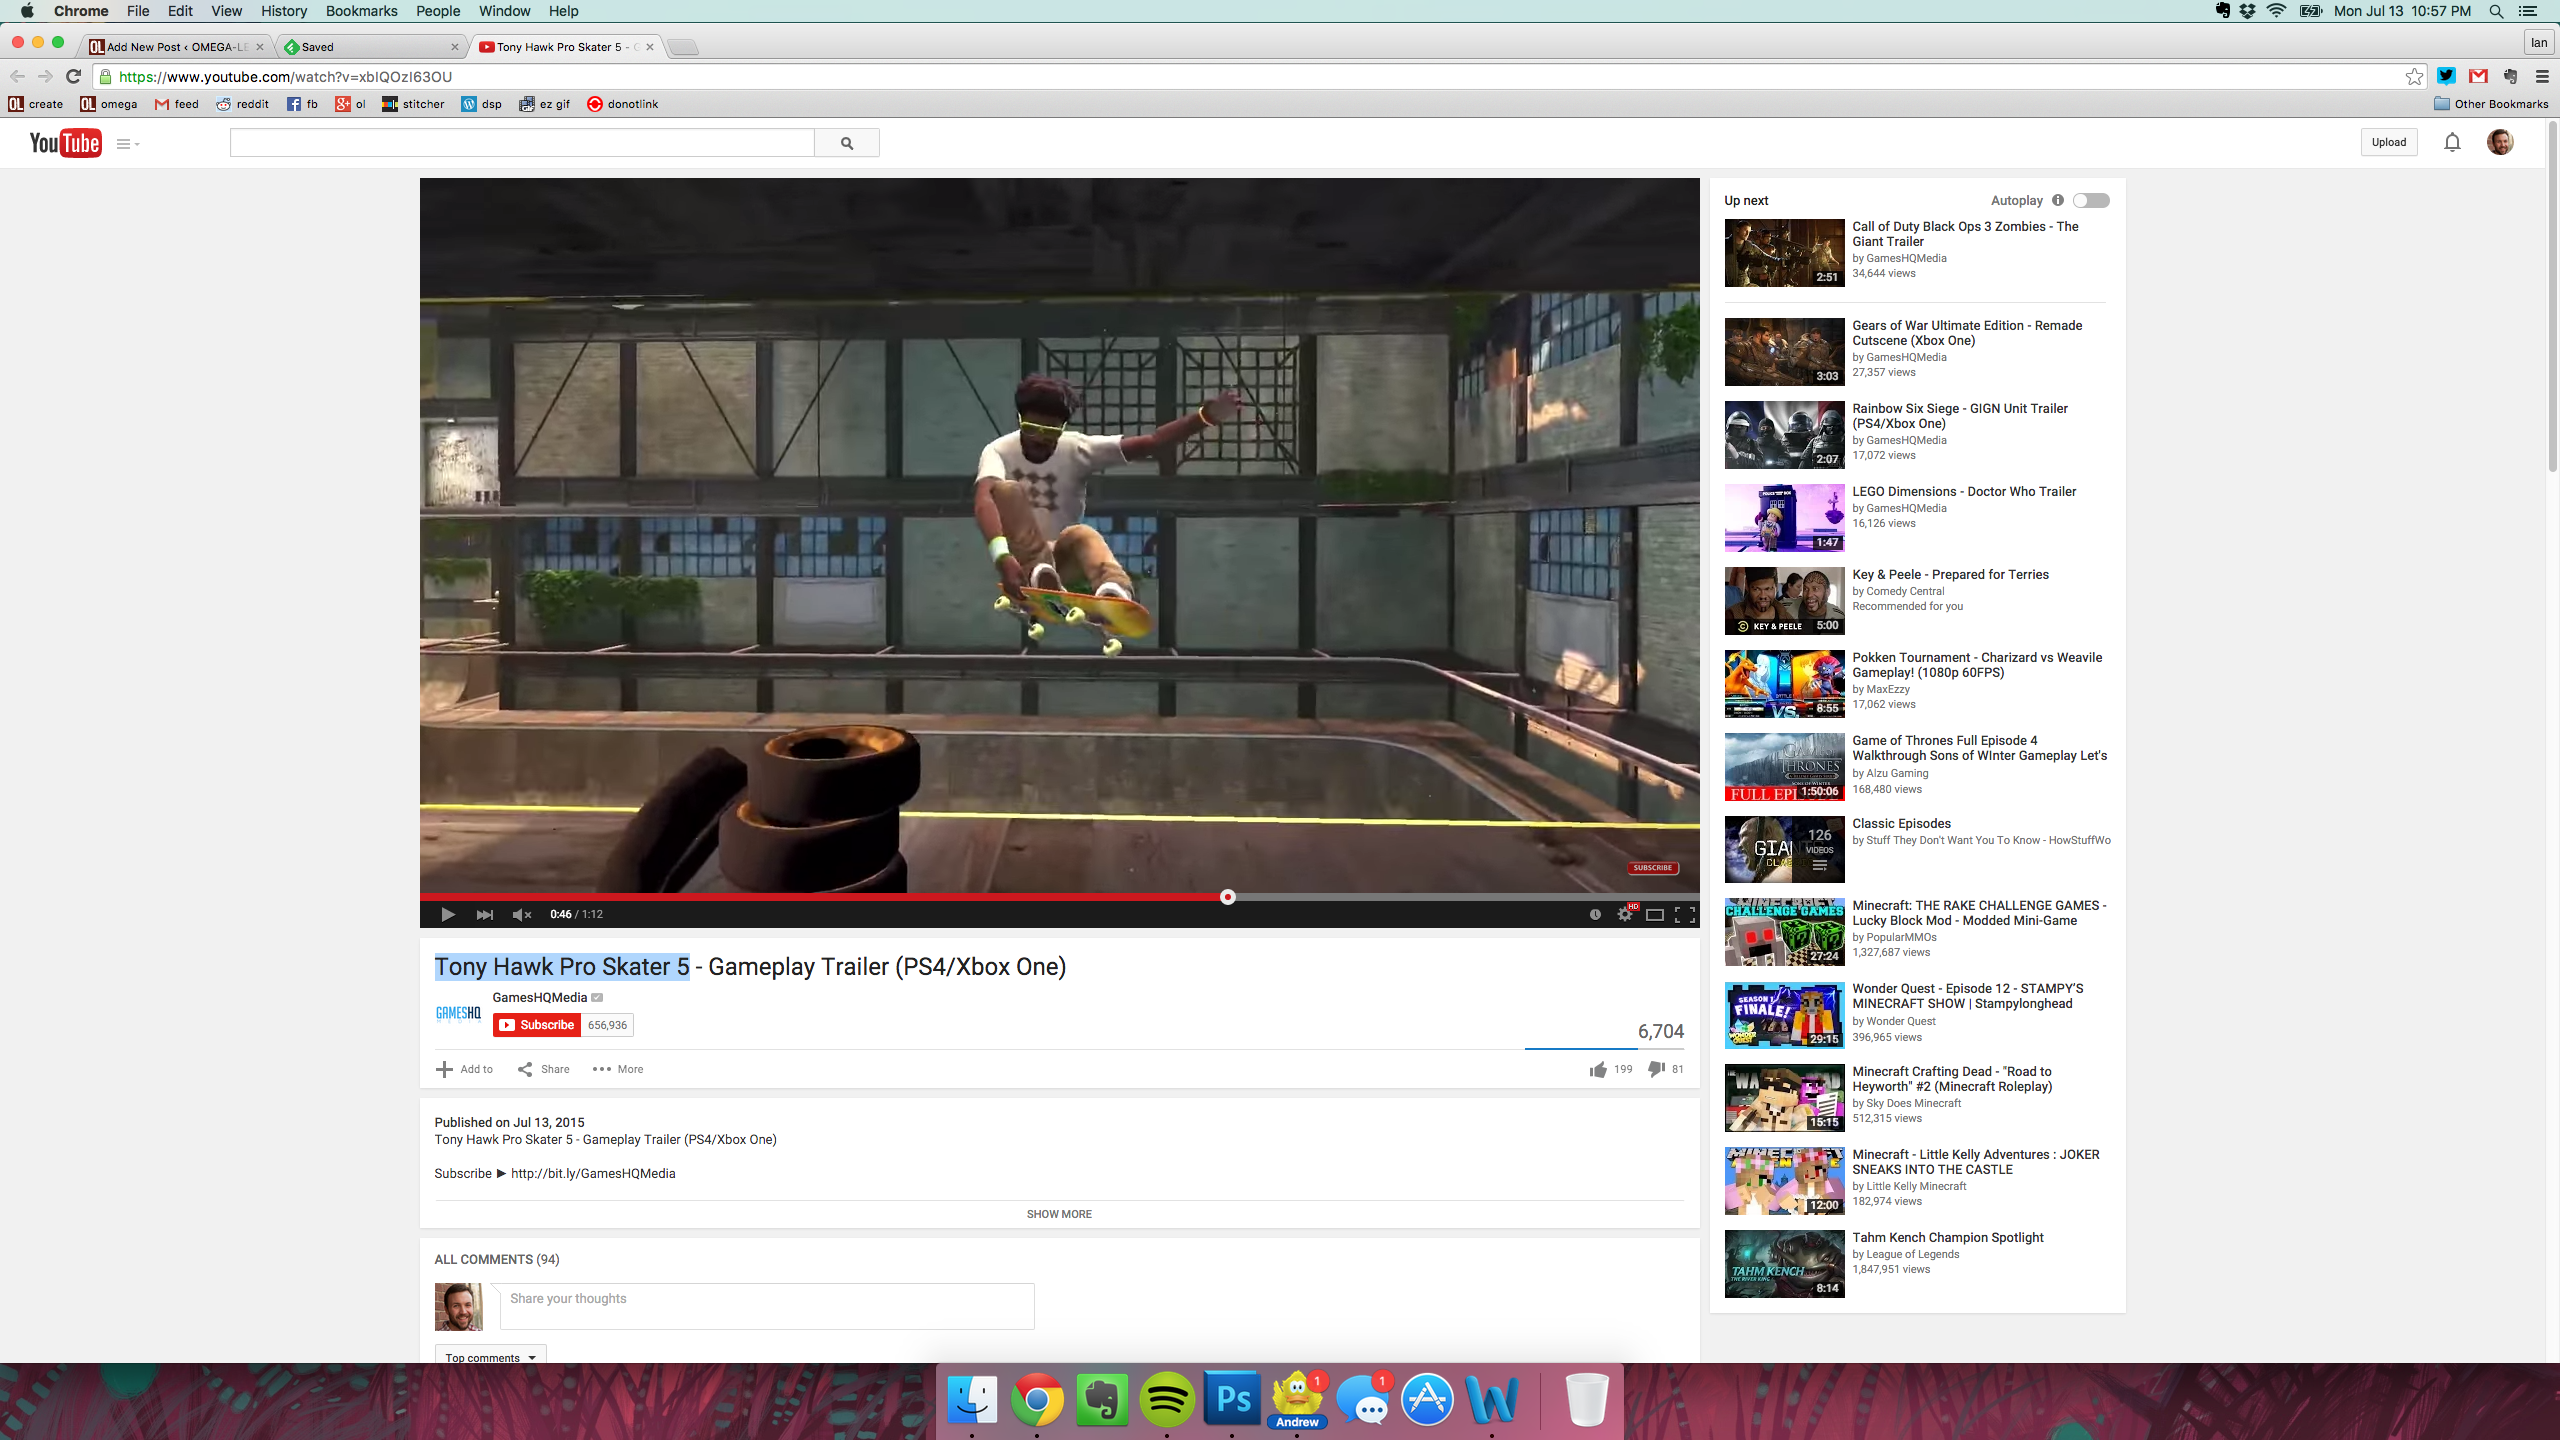The height and width of the screenshot is (1440, 2560).
Task: Click the Autoplay info icon
Action: click(x=2058, y=200)
